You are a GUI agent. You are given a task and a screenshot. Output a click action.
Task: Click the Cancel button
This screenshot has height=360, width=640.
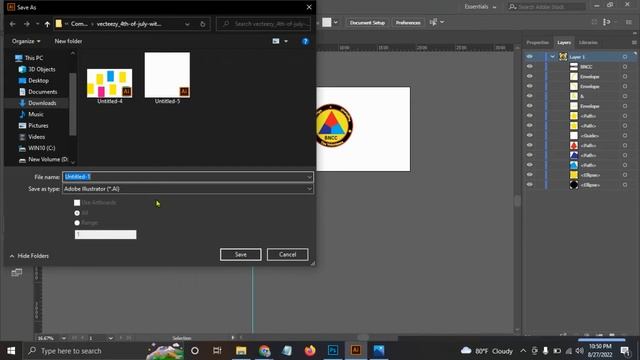click(288, 254)
